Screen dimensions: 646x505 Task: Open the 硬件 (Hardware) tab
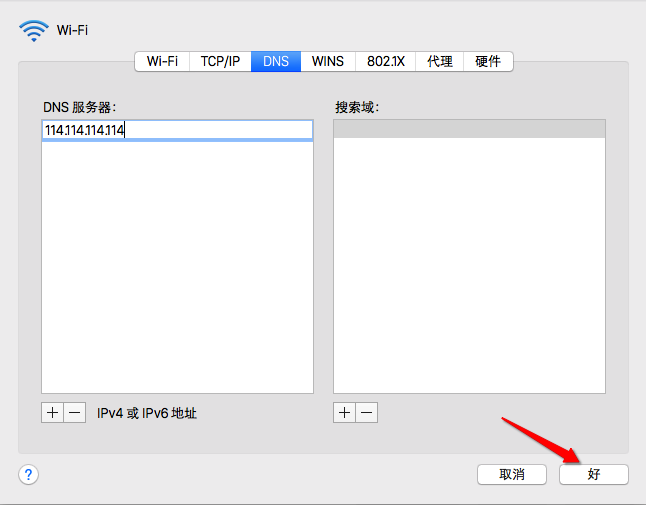point(488,61)
